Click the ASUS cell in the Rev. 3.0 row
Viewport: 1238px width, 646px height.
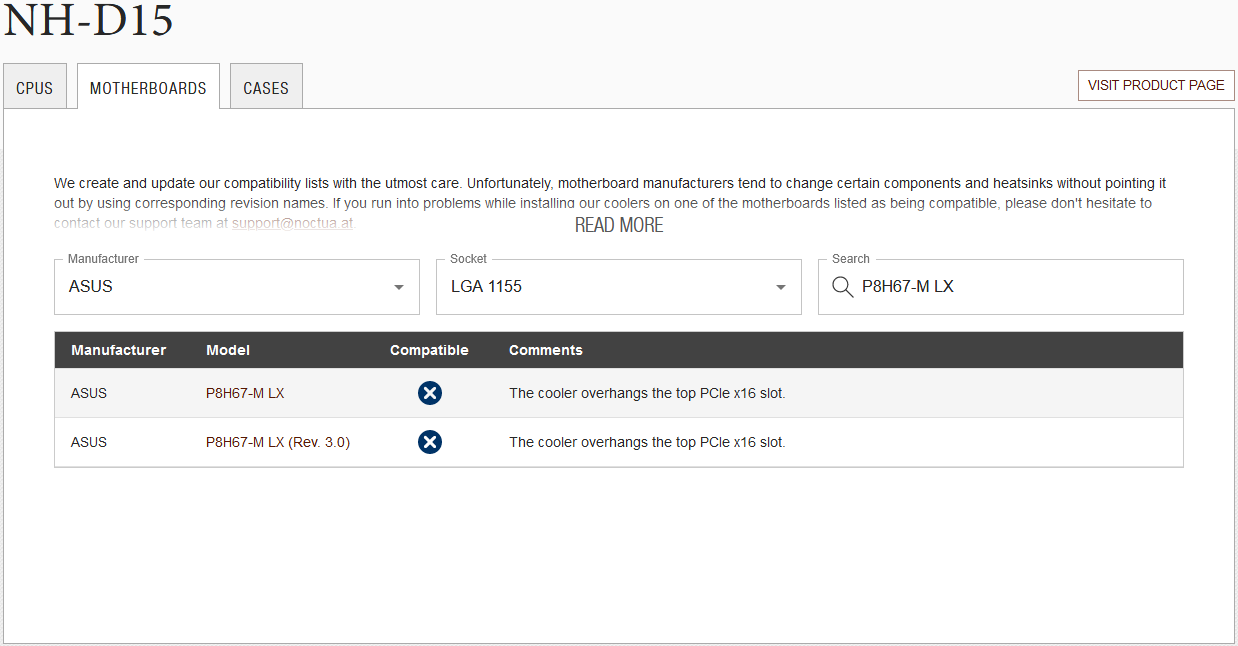pyautogui.click(x=89, y=442)
